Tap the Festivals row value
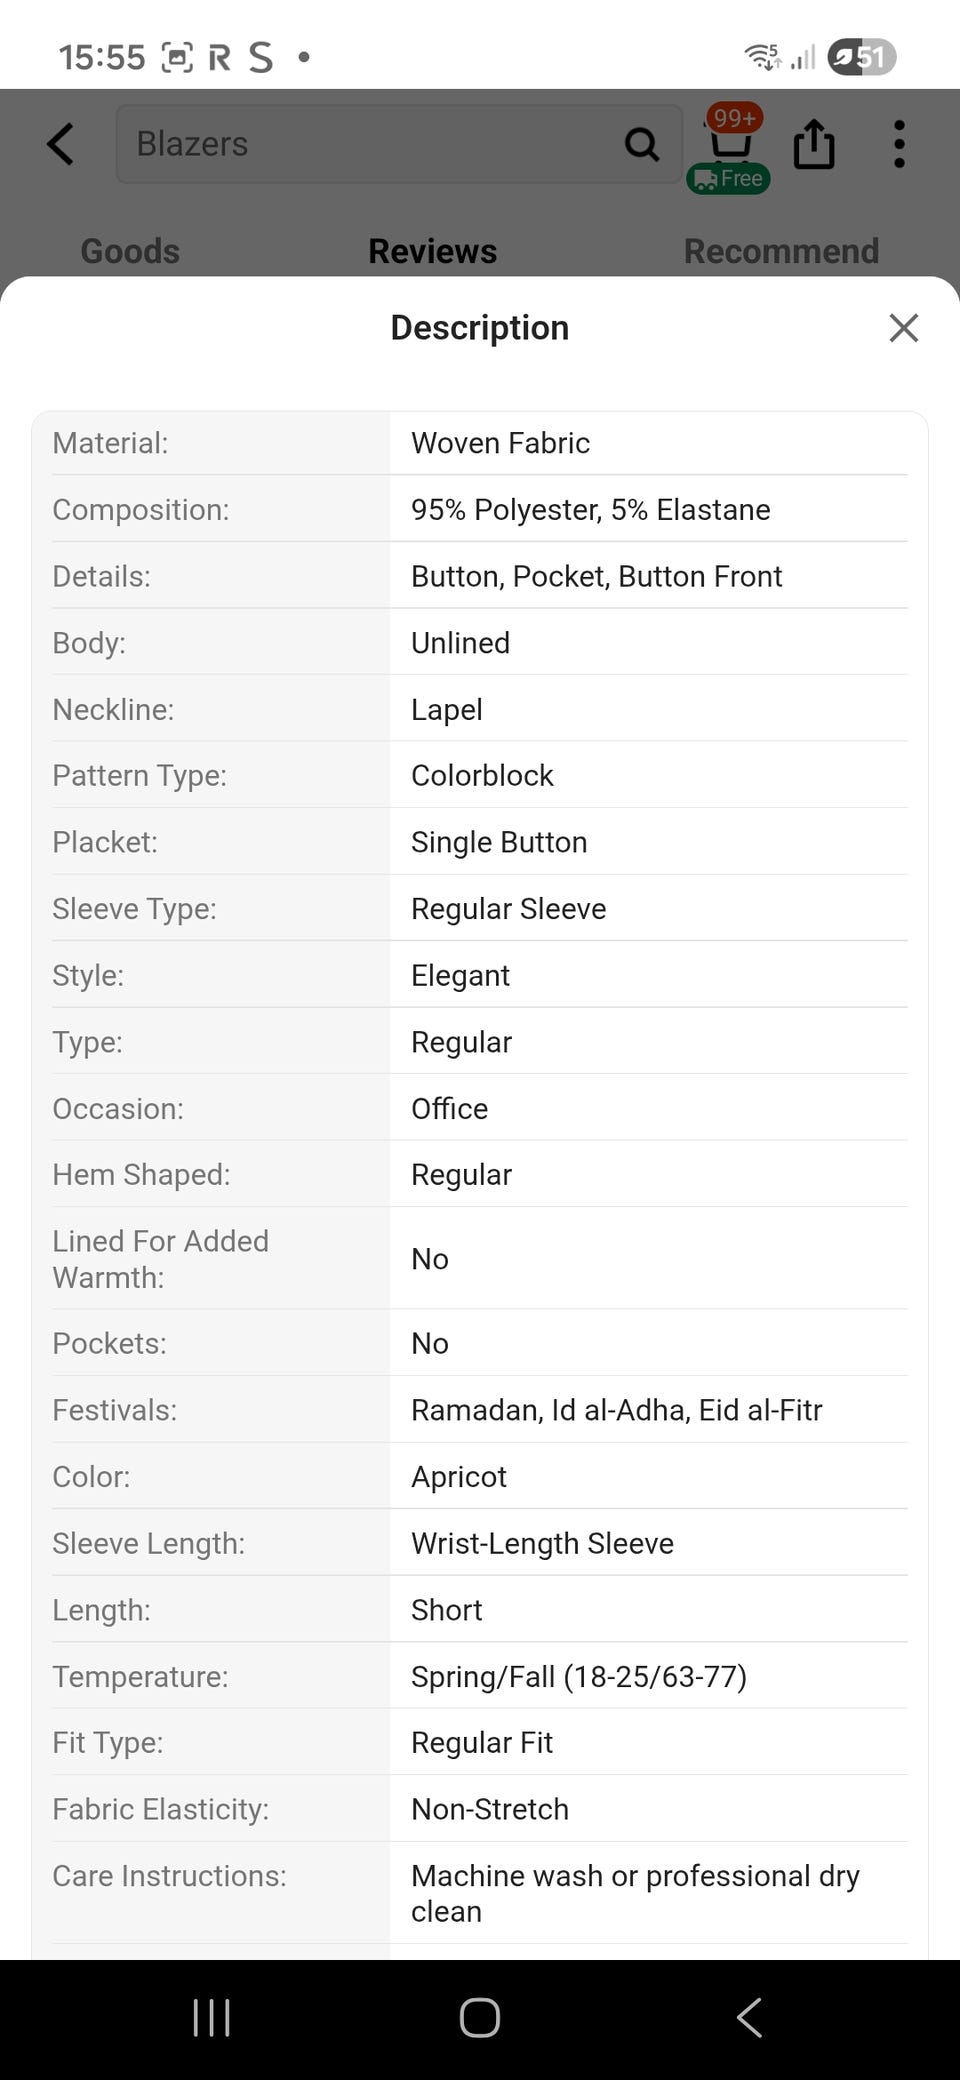This screenshot has width=960, height=2080. [x=616, y=1410]
